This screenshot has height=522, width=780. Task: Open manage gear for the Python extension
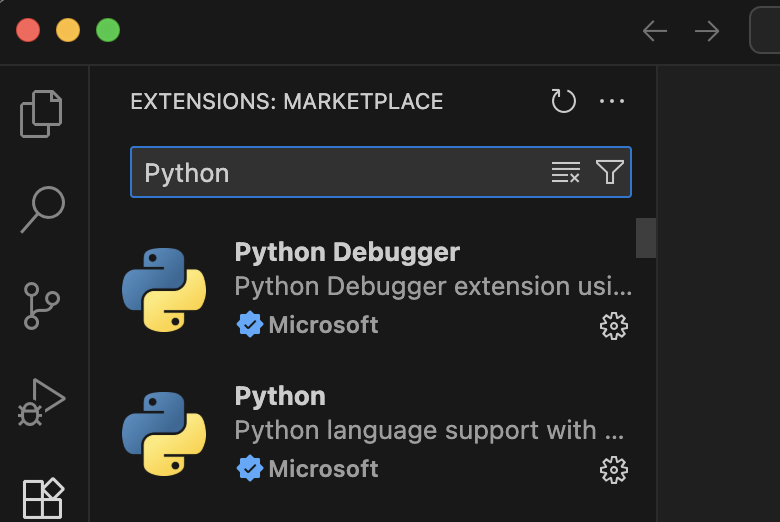click(614, 470)
